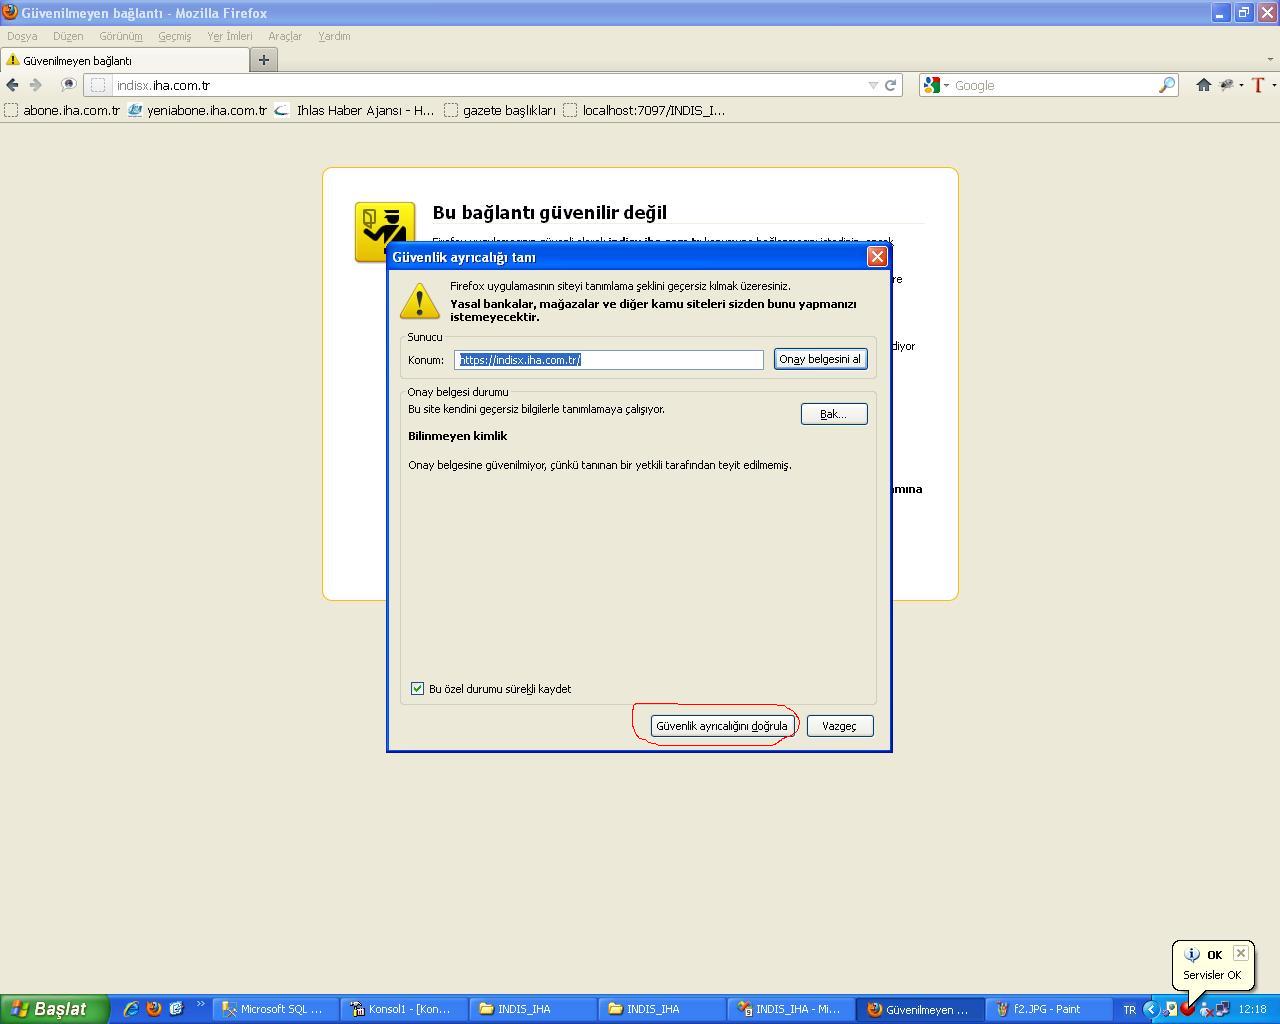The image size is (1280, 1024).
Task: Launch Internet Explorer from quick launch
Action: [130, 1009]
